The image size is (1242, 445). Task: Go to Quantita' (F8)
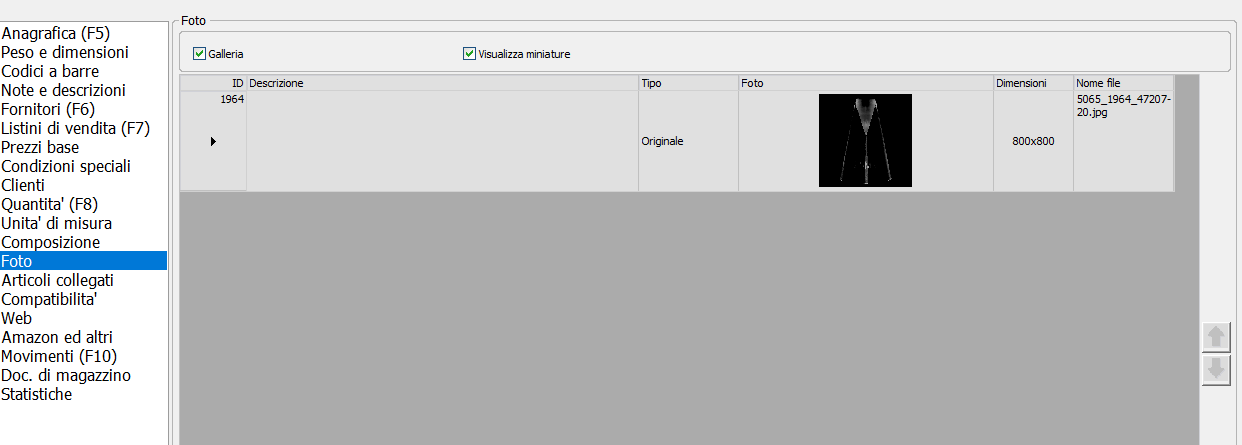50,204
